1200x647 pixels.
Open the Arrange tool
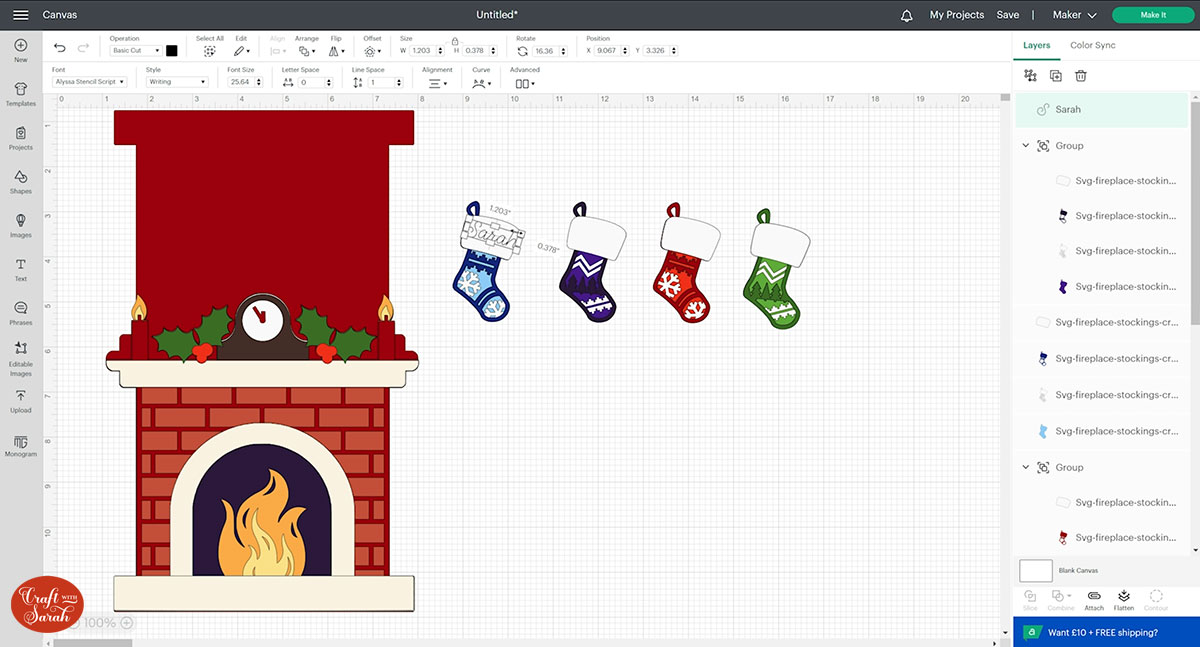coord(305,50)
